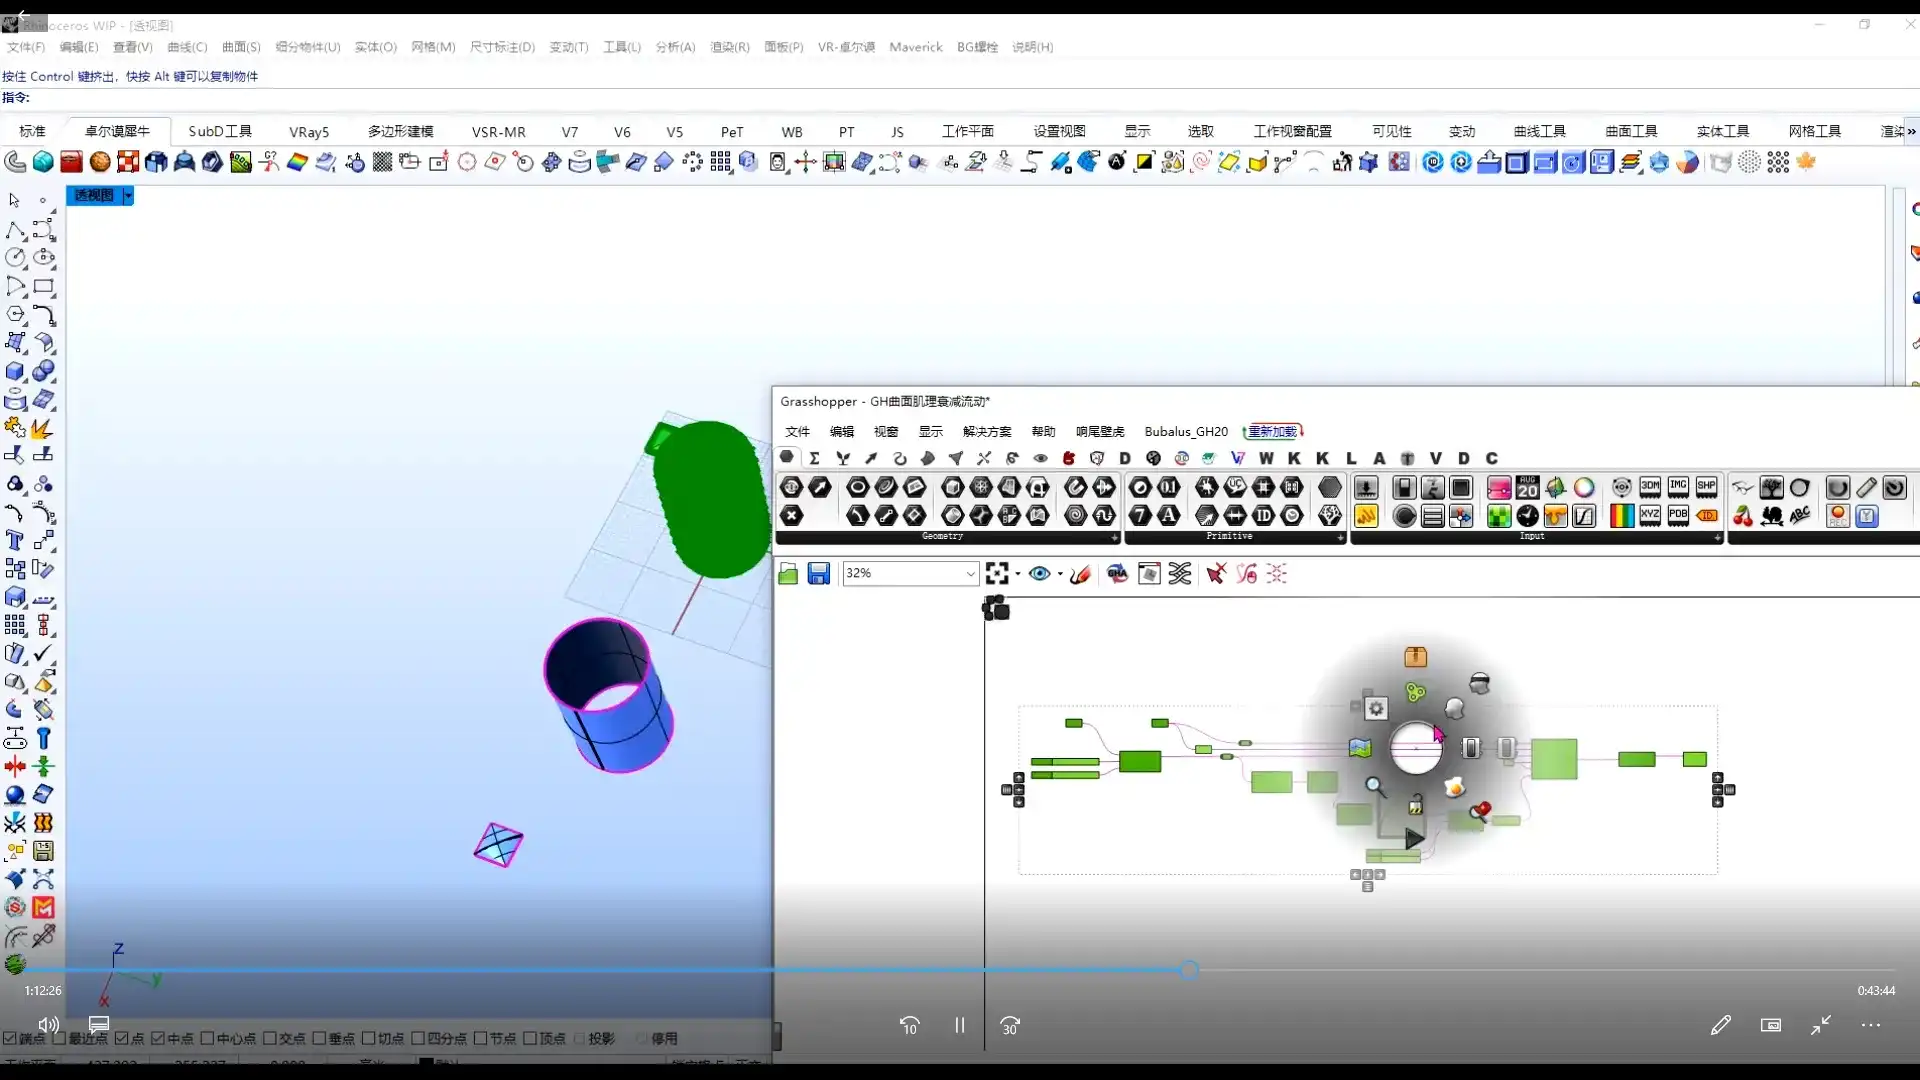Viewport: 1920px width, 1080px height.
Task: Click the Grasshopper open file icon
Action: pos(788,573)
